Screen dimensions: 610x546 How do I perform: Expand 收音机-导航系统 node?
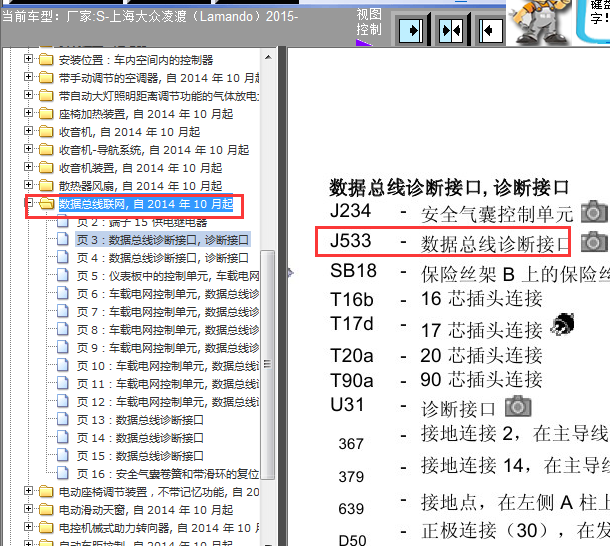28,149
